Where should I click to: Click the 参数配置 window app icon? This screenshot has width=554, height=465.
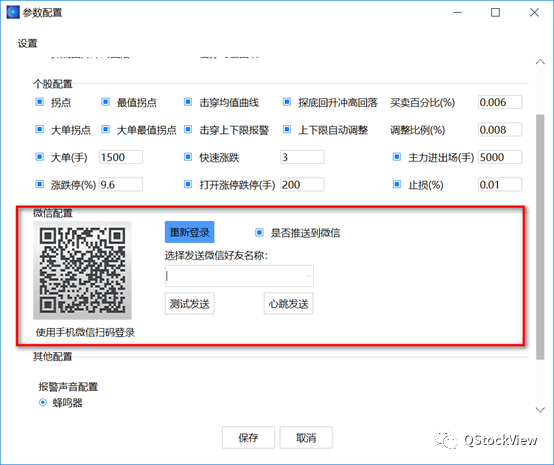coord(13,12)
